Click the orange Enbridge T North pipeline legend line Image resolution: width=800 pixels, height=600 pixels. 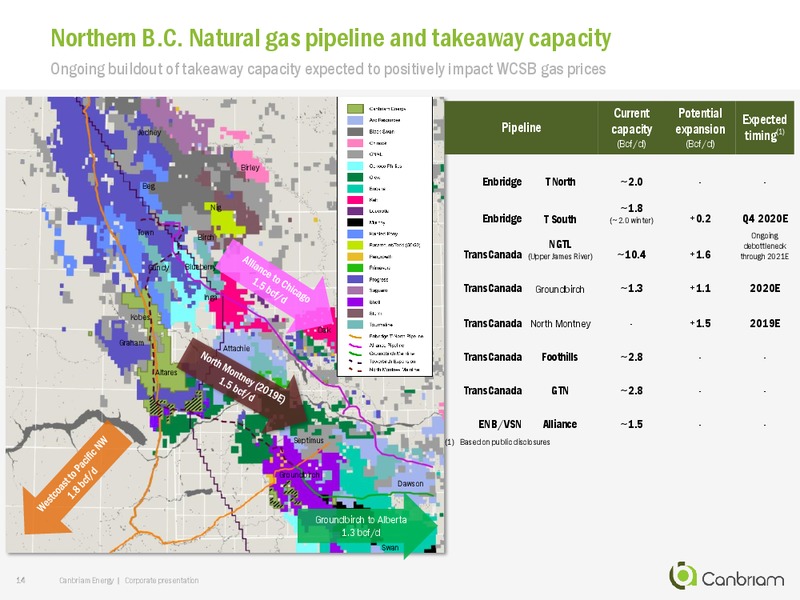click(355, 336)
